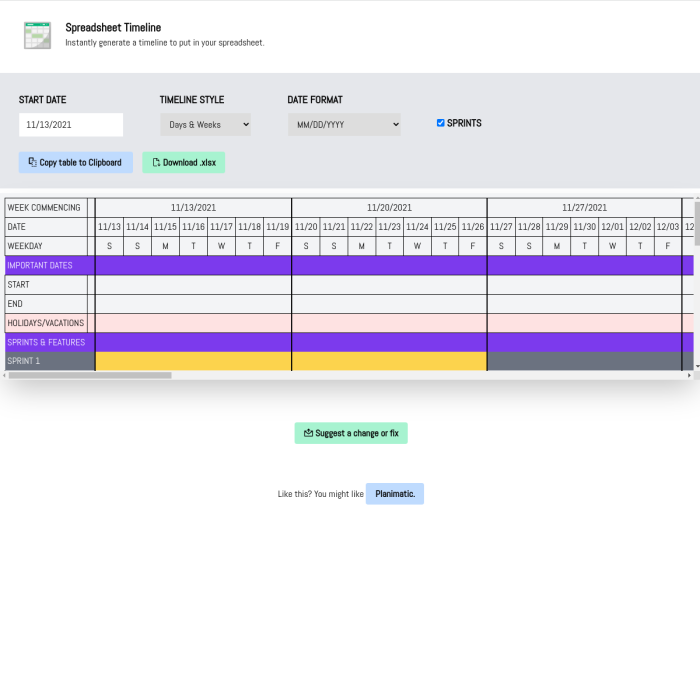Viewport: 700px width, 700px height.
Task: Click date cell 12/02
Action: [x=640, y=227]
